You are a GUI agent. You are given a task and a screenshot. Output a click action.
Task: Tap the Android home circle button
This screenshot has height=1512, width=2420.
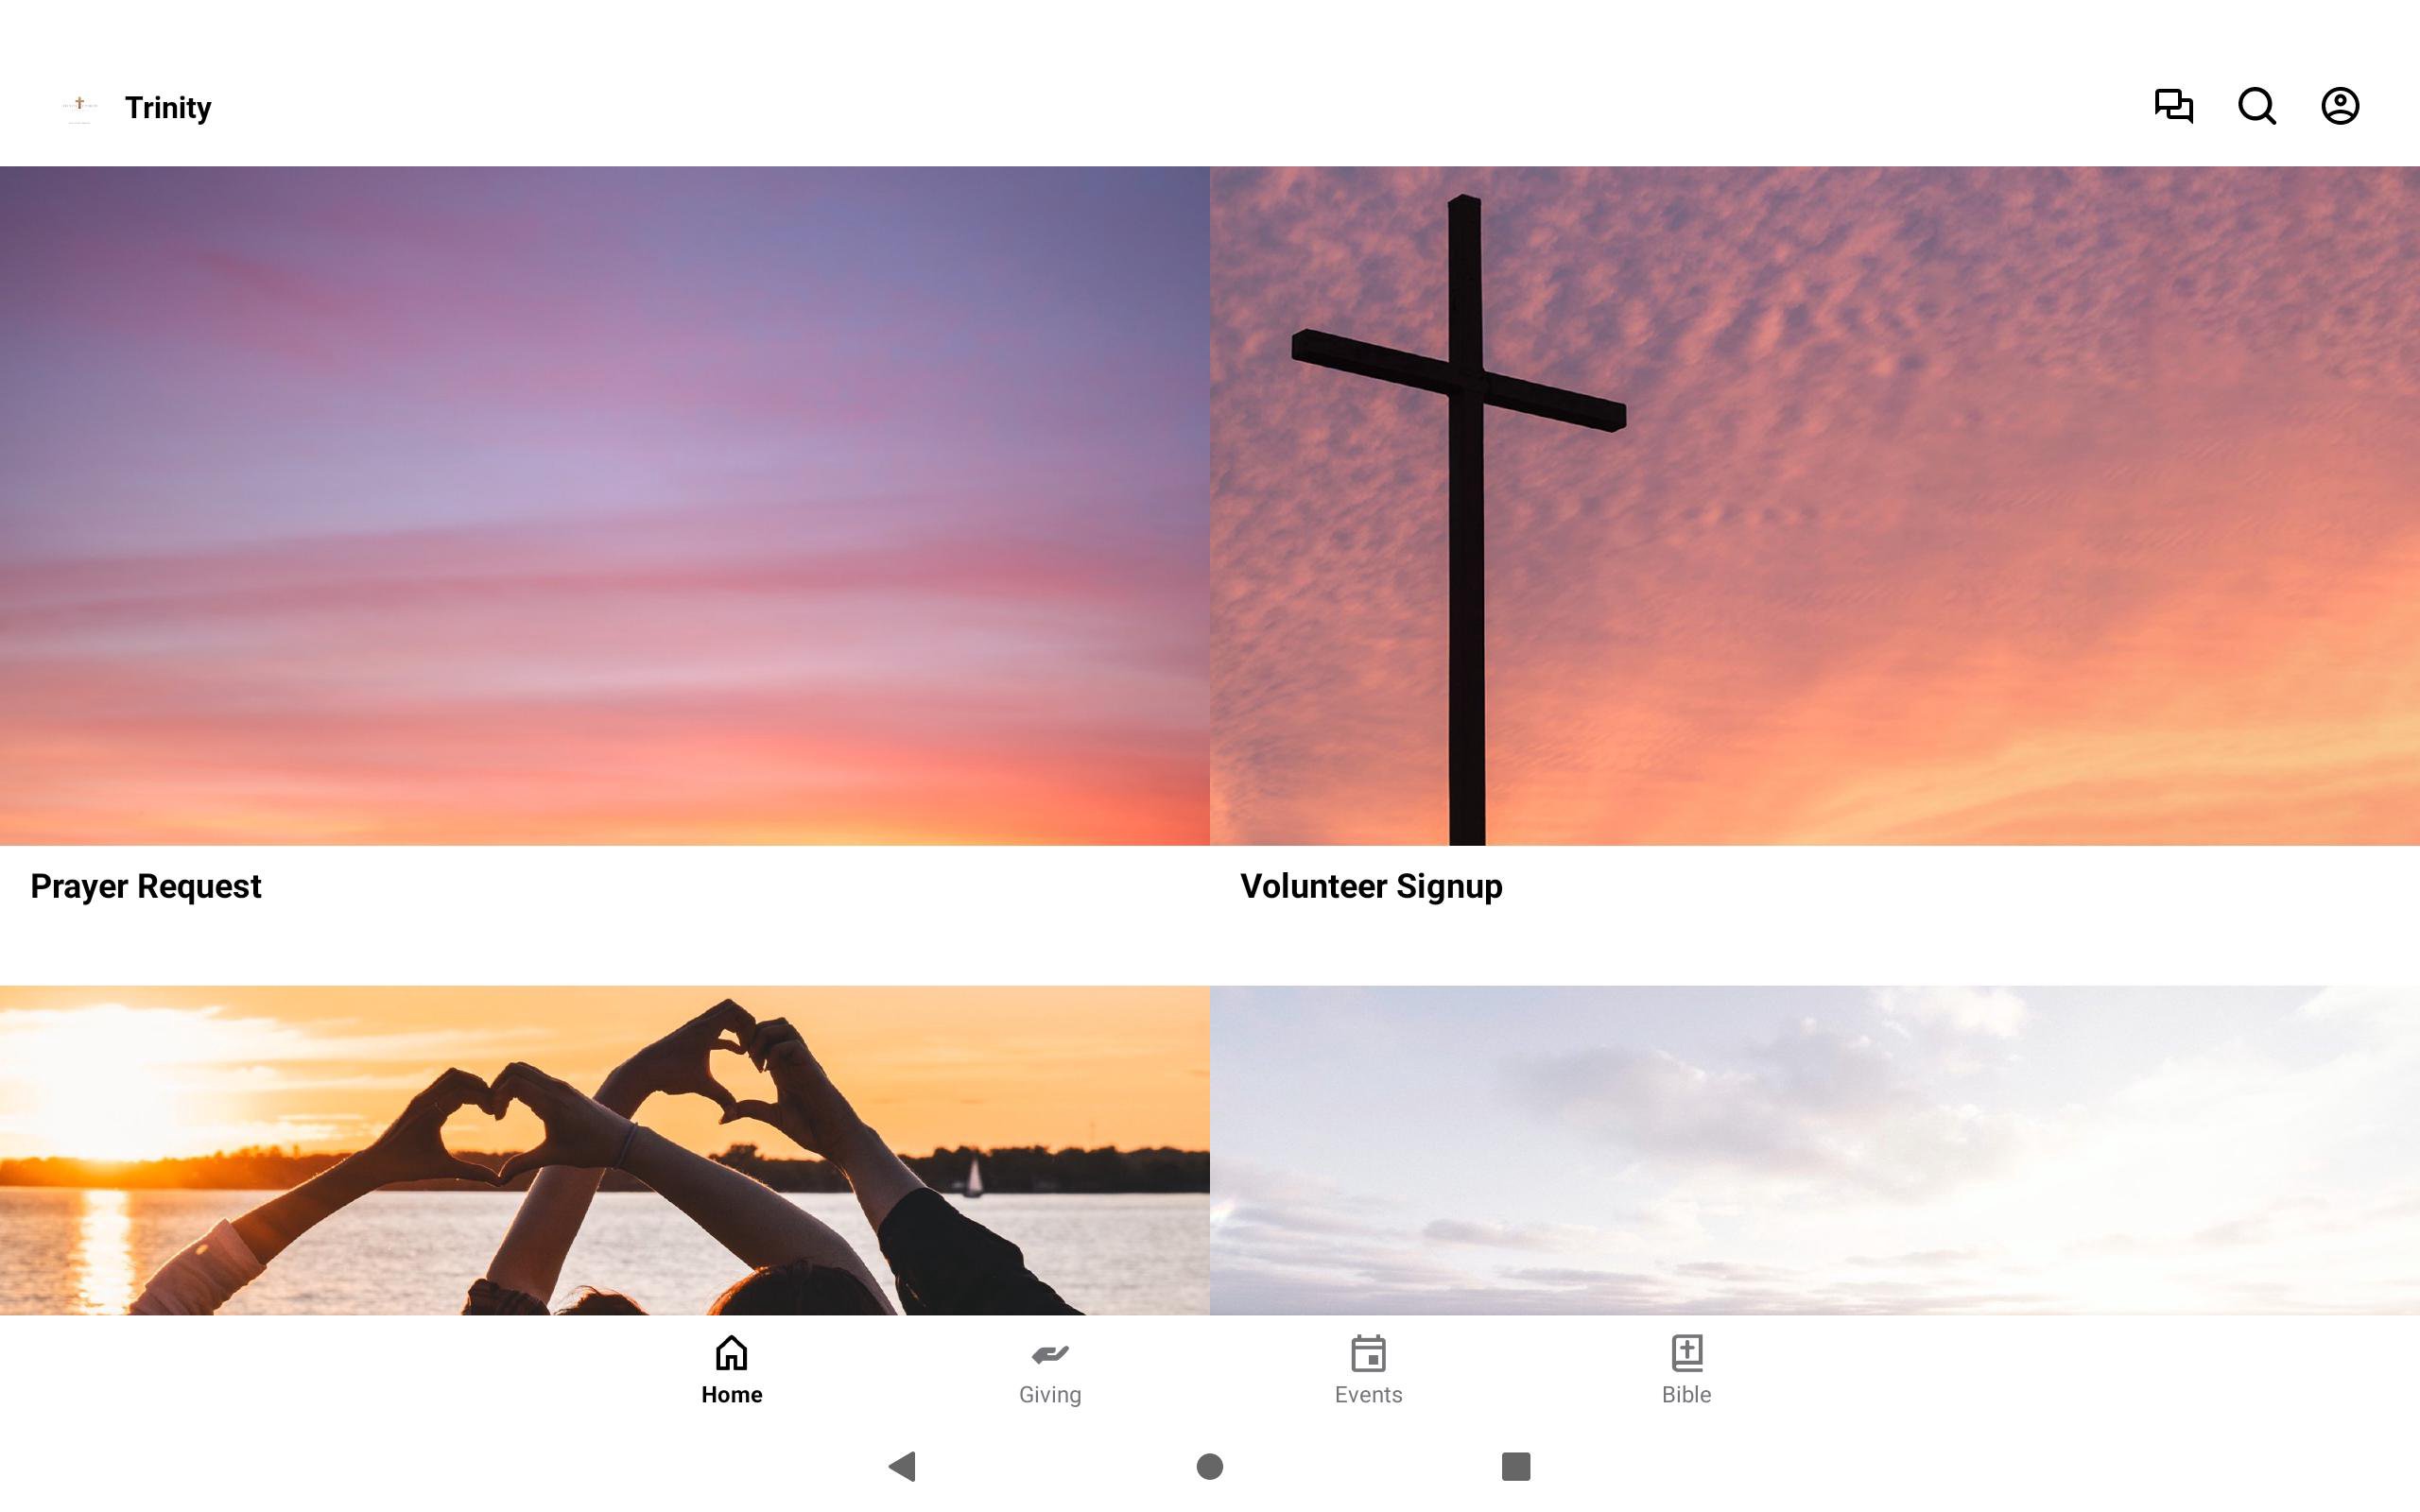pyautogui.click(x=1210, y=1466)
